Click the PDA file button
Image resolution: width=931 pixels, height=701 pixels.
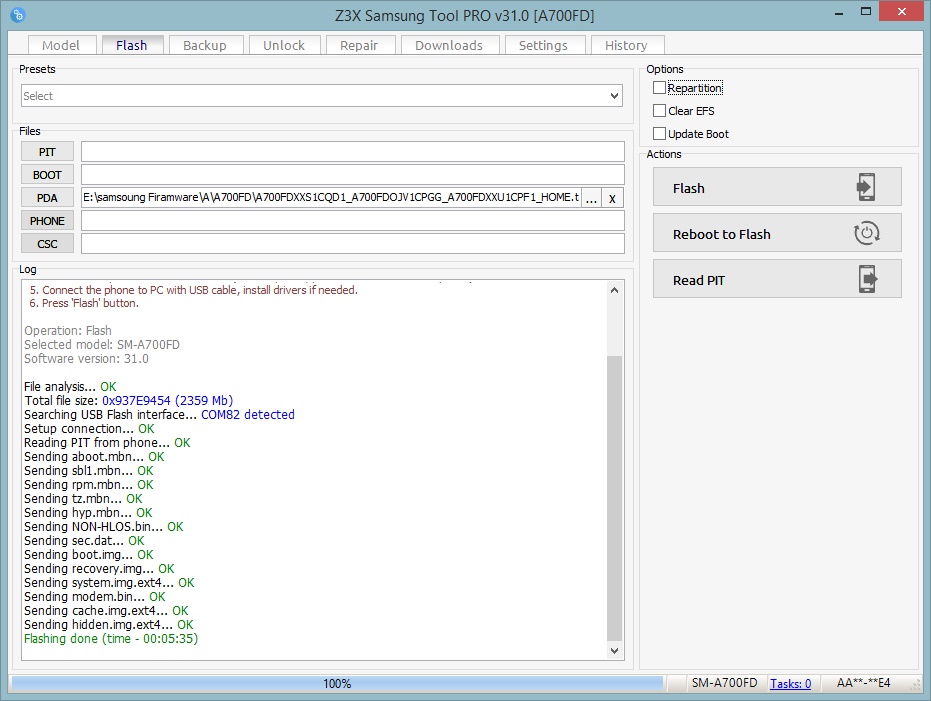pos(48,198)
